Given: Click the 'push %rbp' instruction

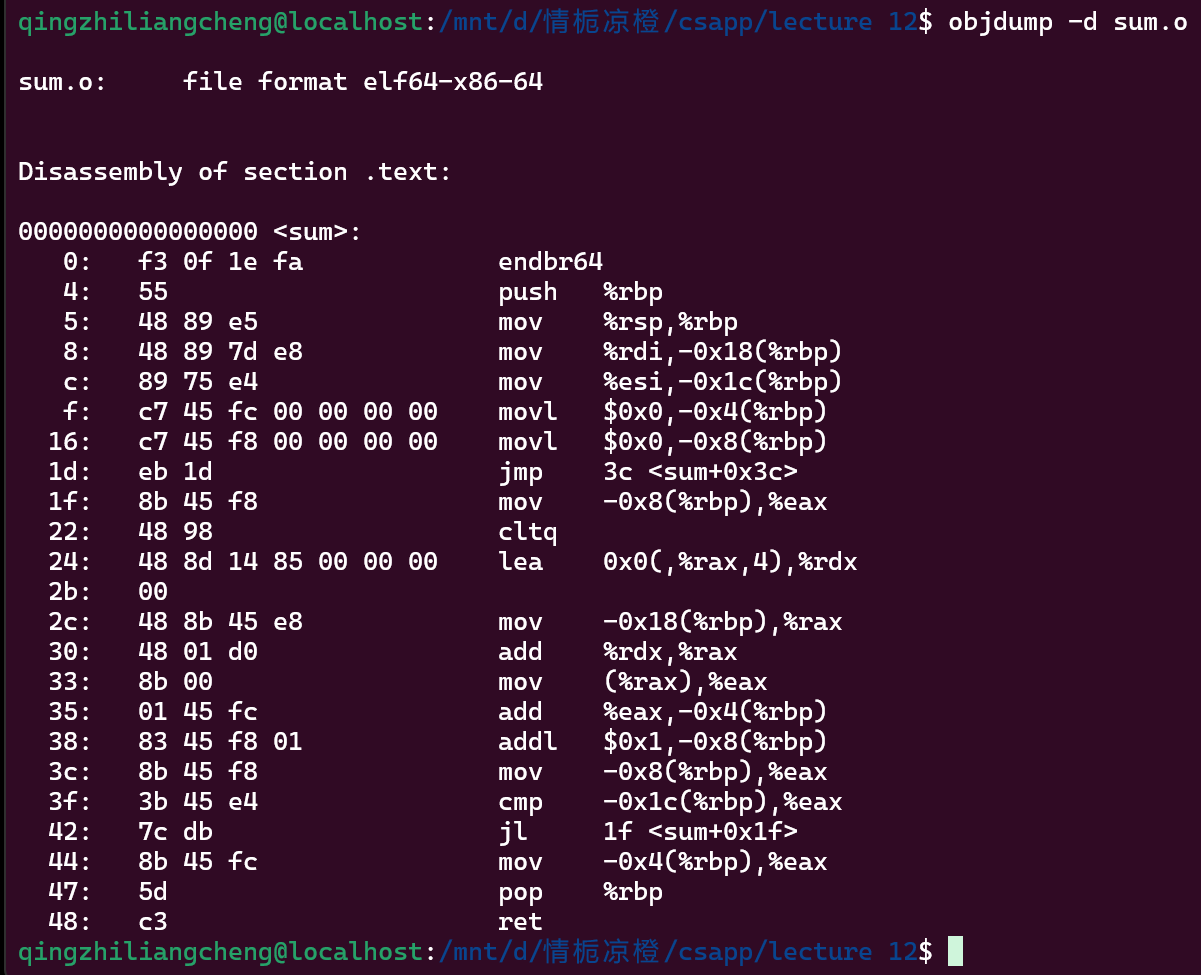Looking at the screenshot, I should point(580,292).
